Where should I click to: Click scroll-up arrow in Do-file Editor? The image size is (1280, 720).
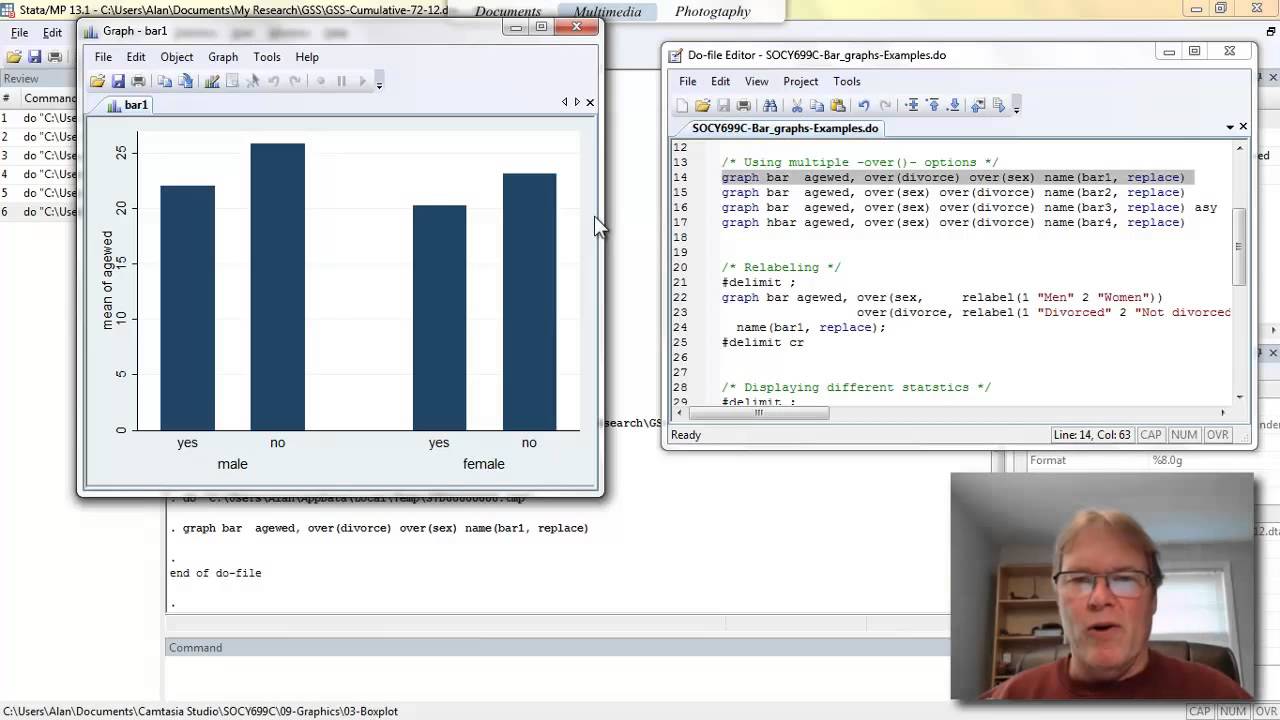coord(1240,149)
